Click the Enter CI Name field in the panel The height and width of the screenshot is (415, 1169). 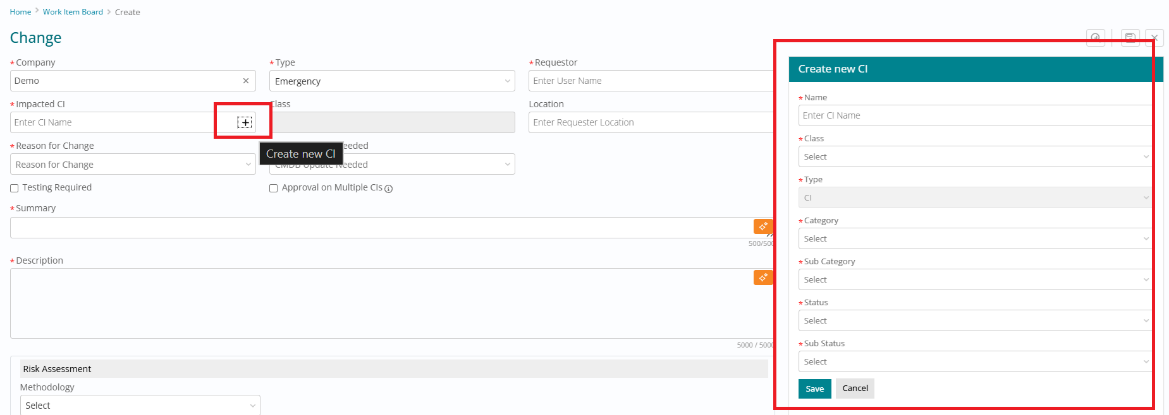974,115
